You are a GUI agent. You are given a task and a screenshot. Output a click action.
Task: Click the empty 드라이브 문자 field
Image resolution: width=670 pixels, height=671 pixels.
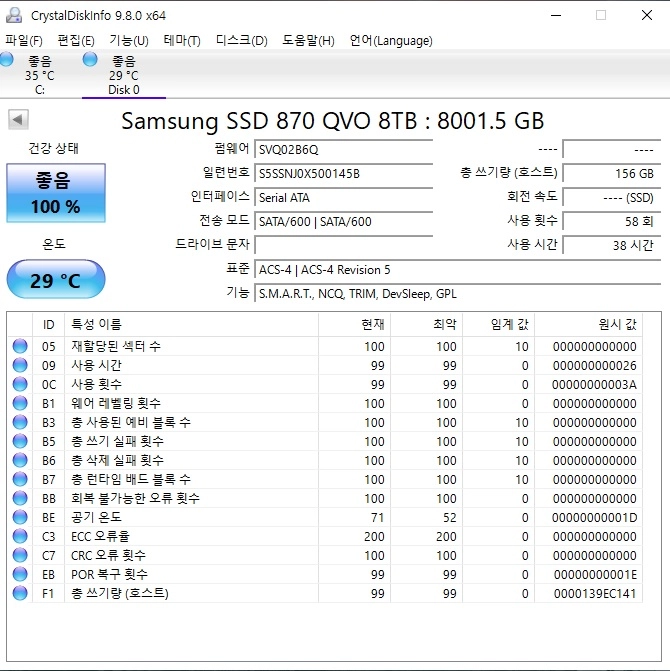click(344, 246)
